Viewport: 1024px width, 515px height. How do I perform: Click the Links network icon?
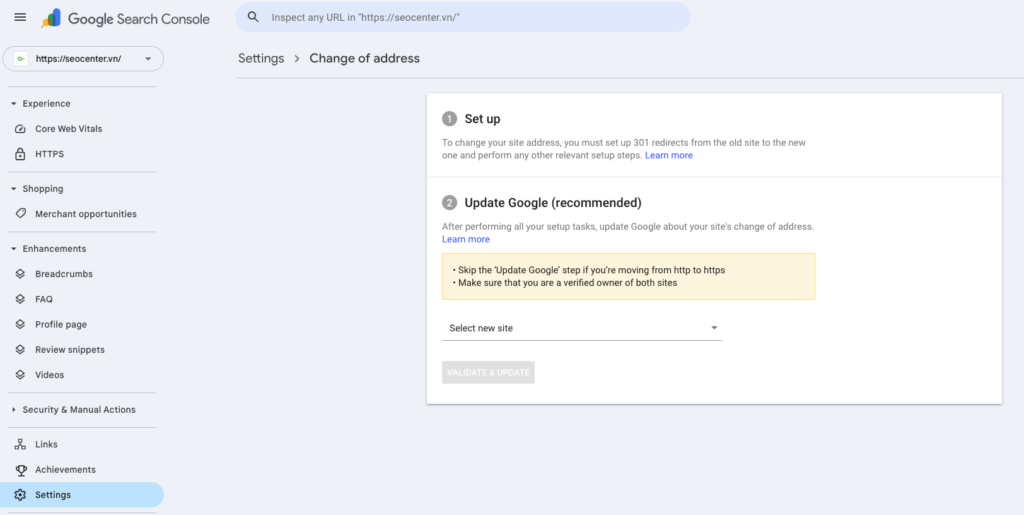pos(21,444)
